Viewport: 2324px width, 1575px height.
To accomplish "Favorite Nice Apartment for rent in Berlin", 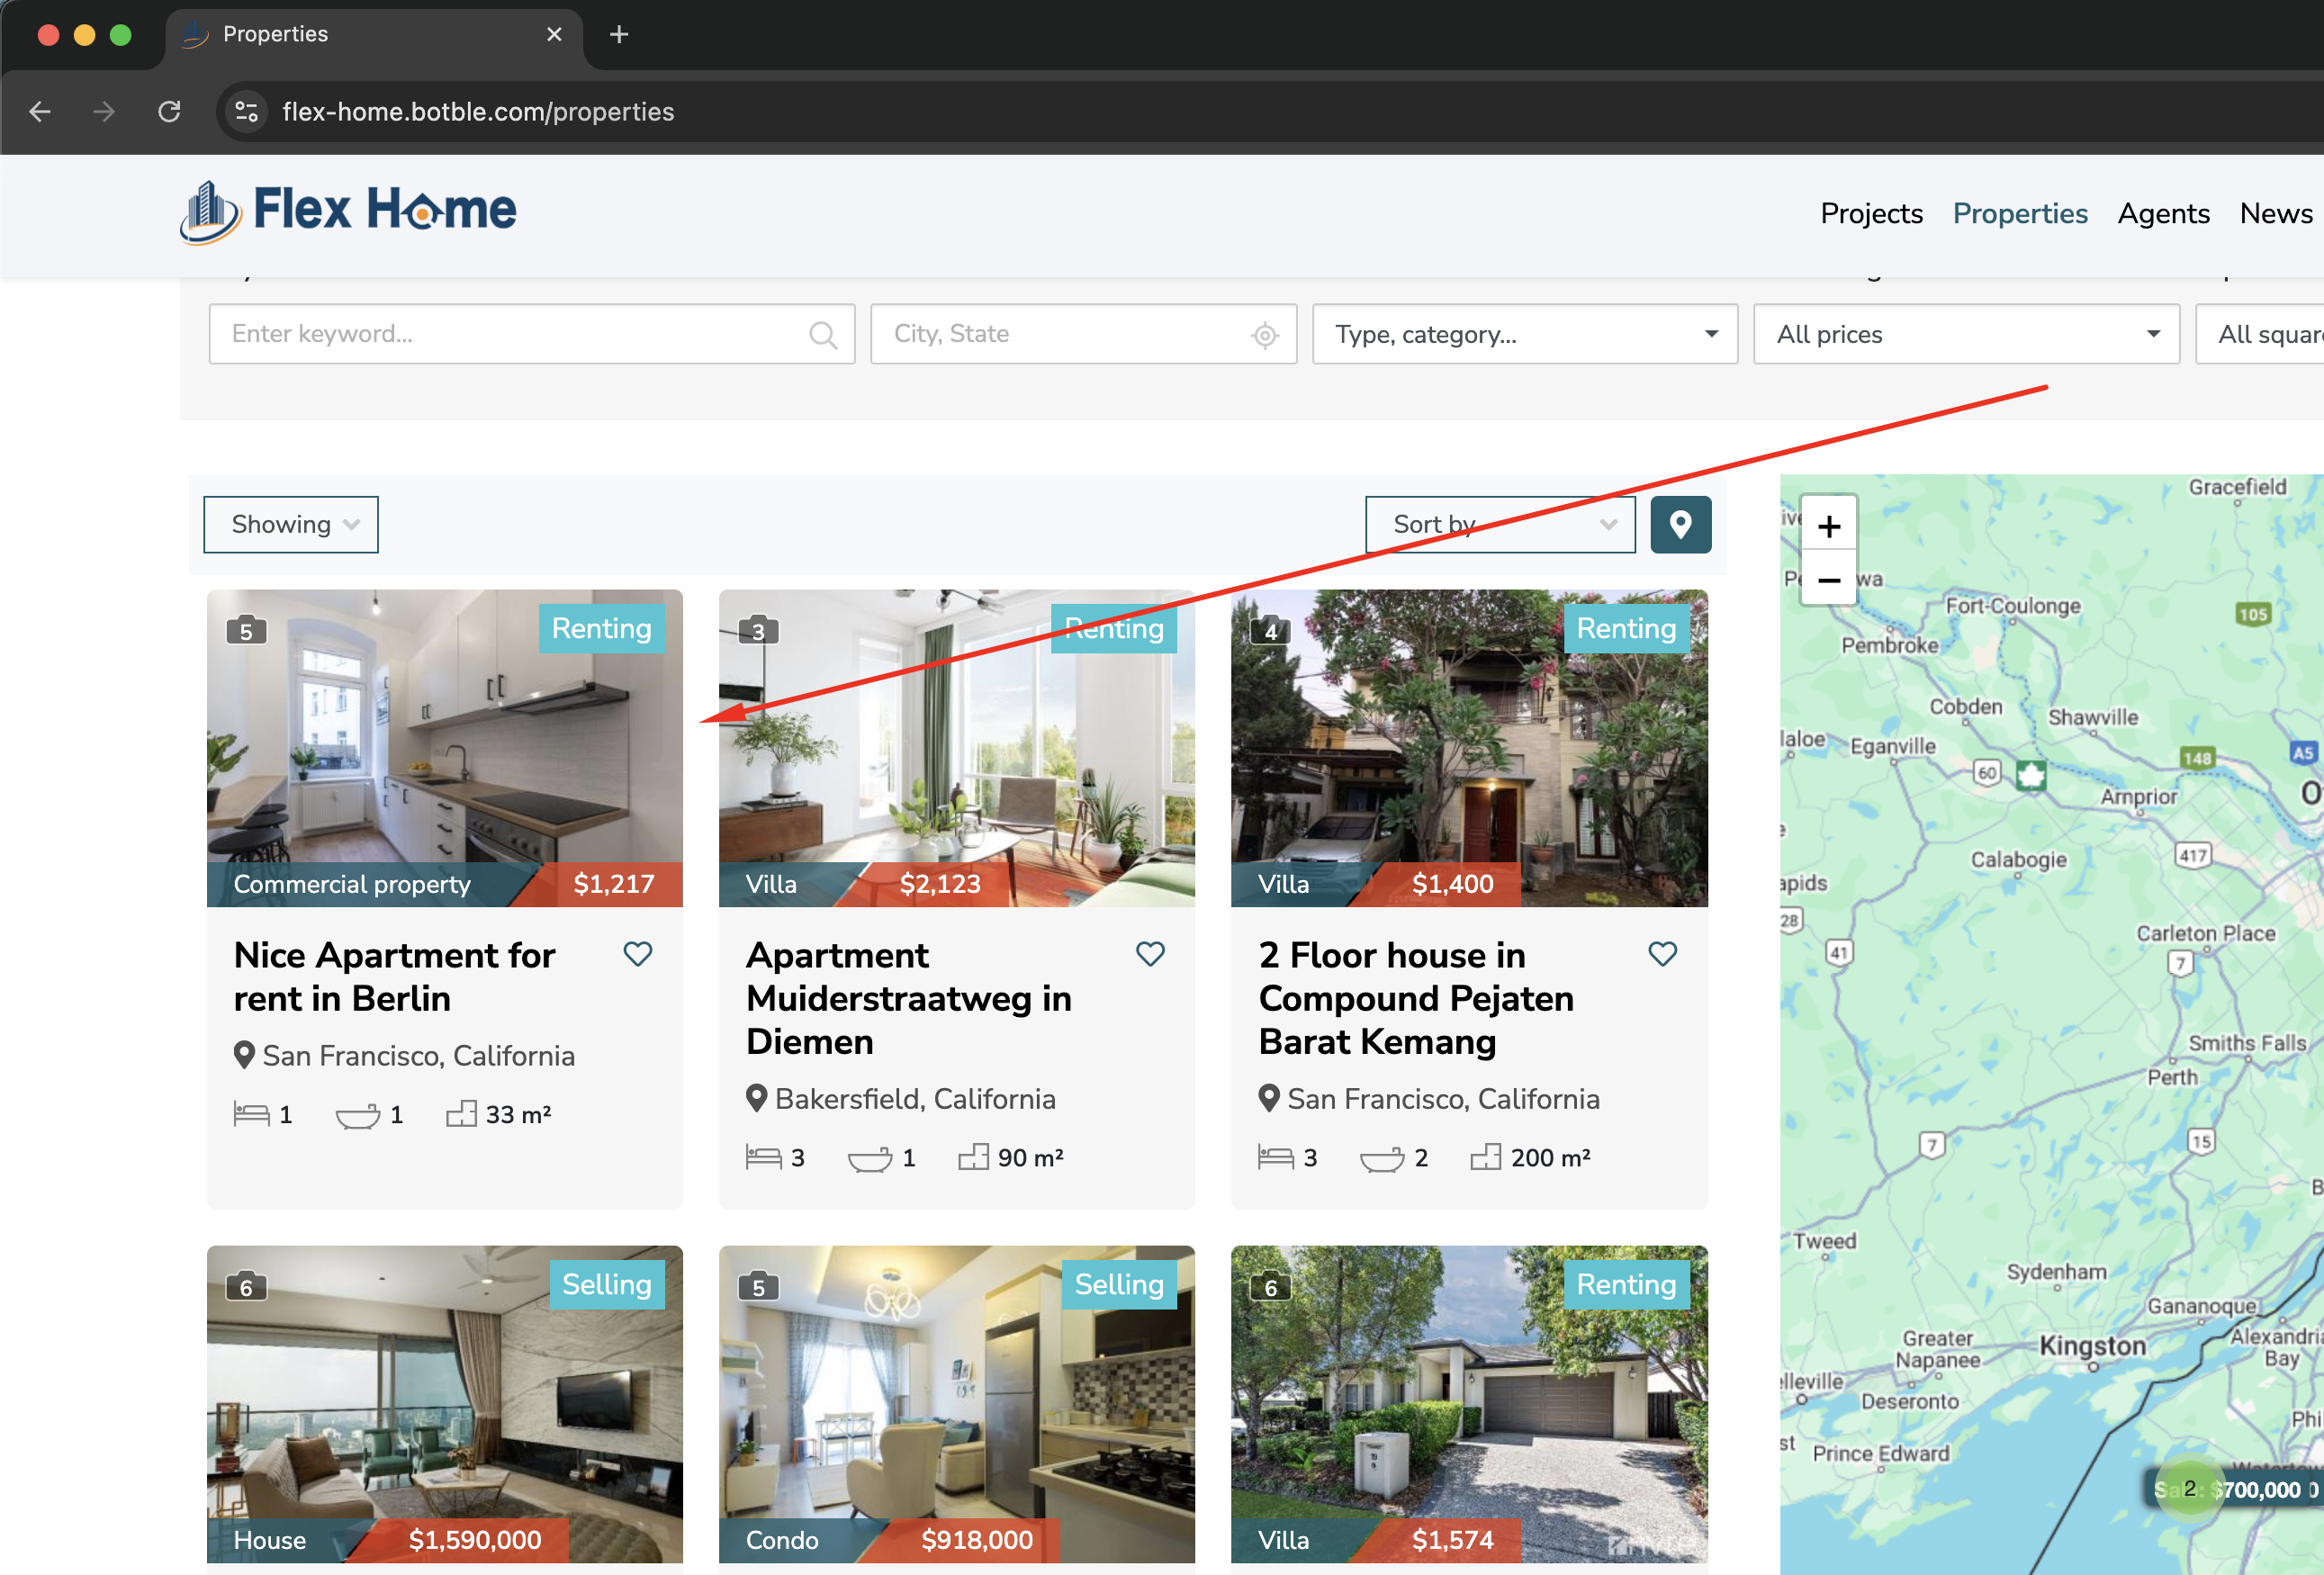I will pyautogui.click(x=637, y=954).
